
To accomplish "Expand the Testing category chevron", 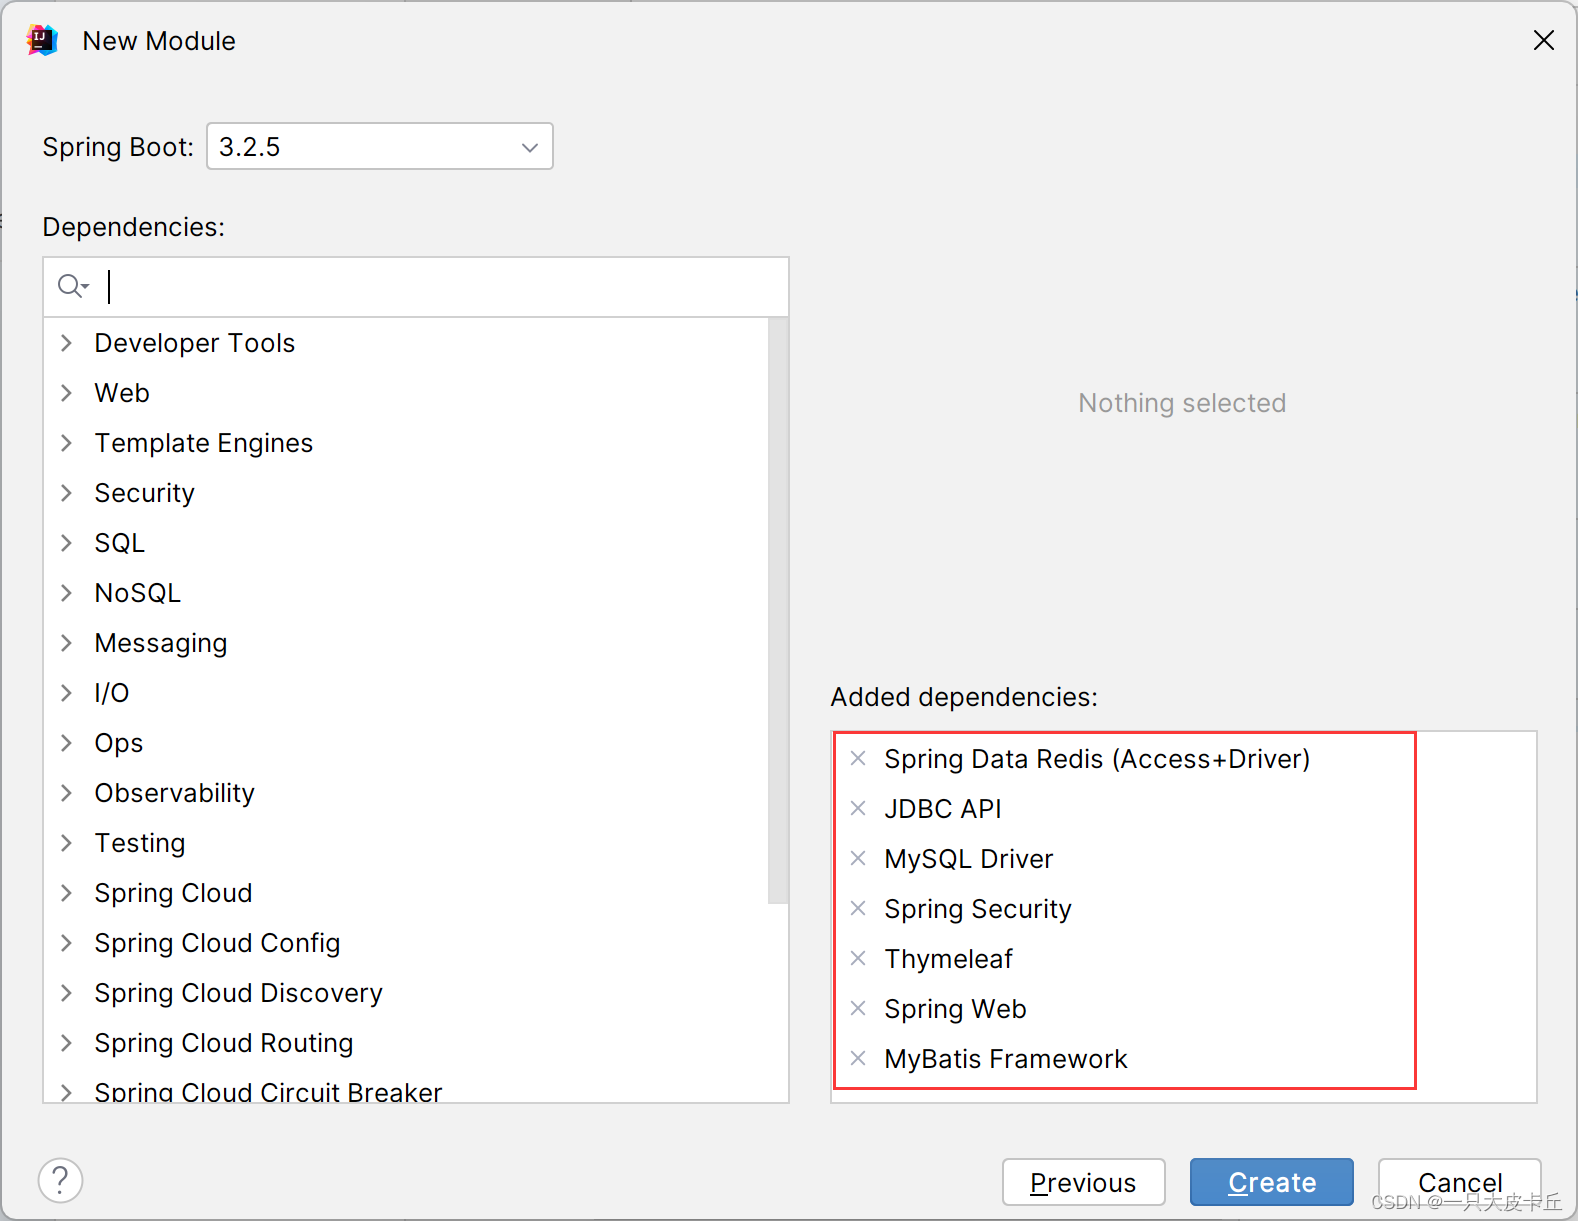I will click(x=66, y=843).
